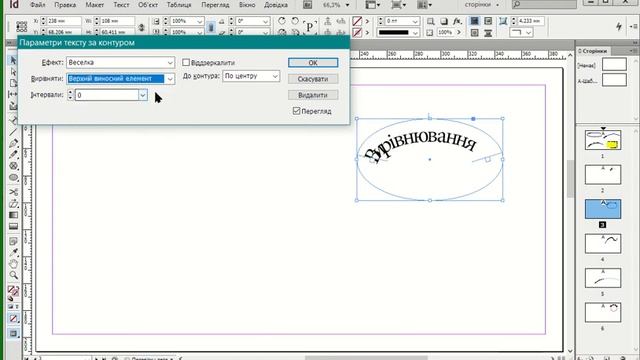Click the stroke color swatch in control bar
640x360 pixels.
[x=357, y=32]
